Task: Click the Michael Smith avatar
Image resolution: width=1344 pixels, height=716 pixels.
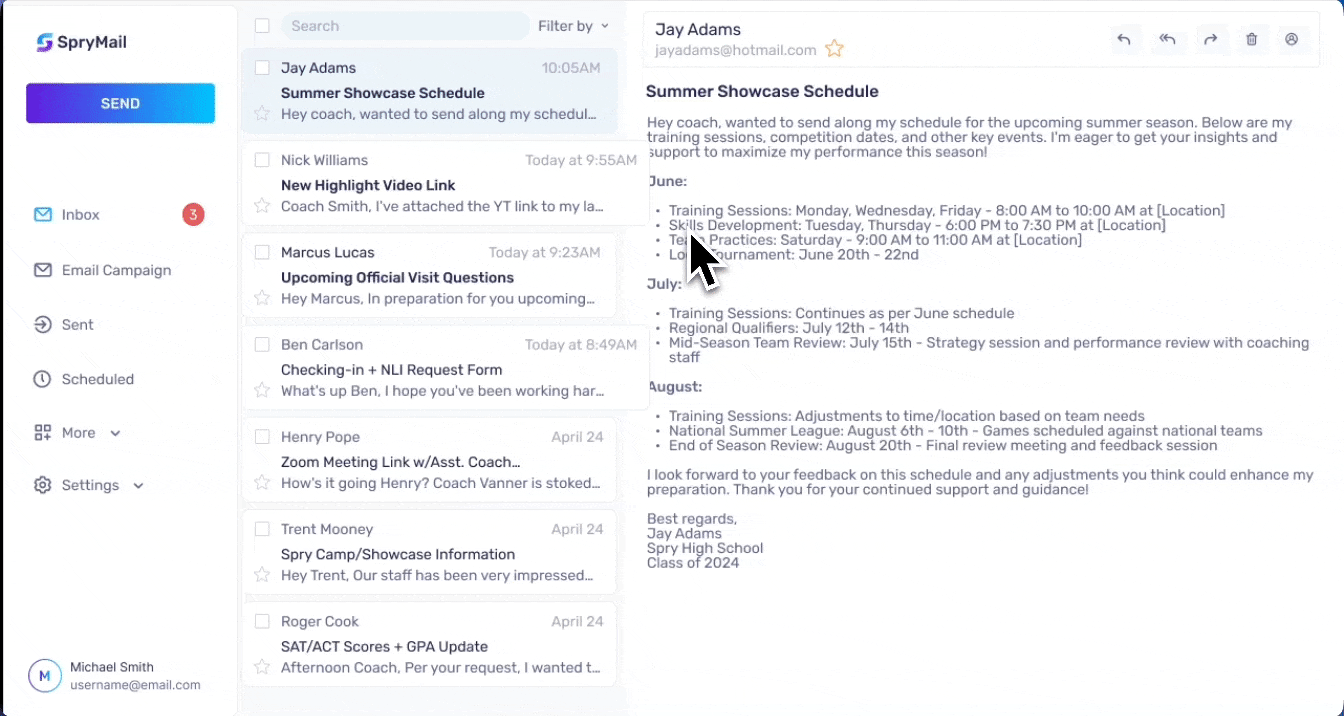Action: click(x=44, y=676)
